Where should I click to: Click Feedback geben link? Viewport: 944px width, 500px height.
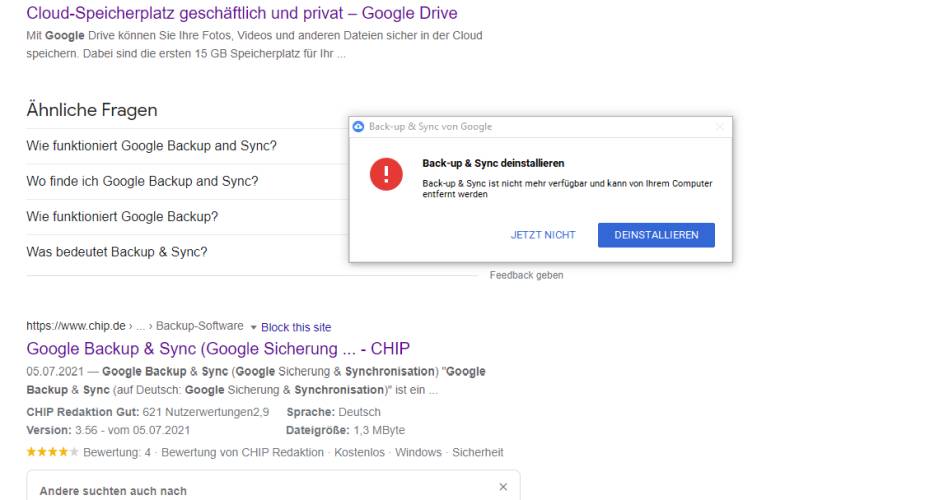tap(526, 275)
